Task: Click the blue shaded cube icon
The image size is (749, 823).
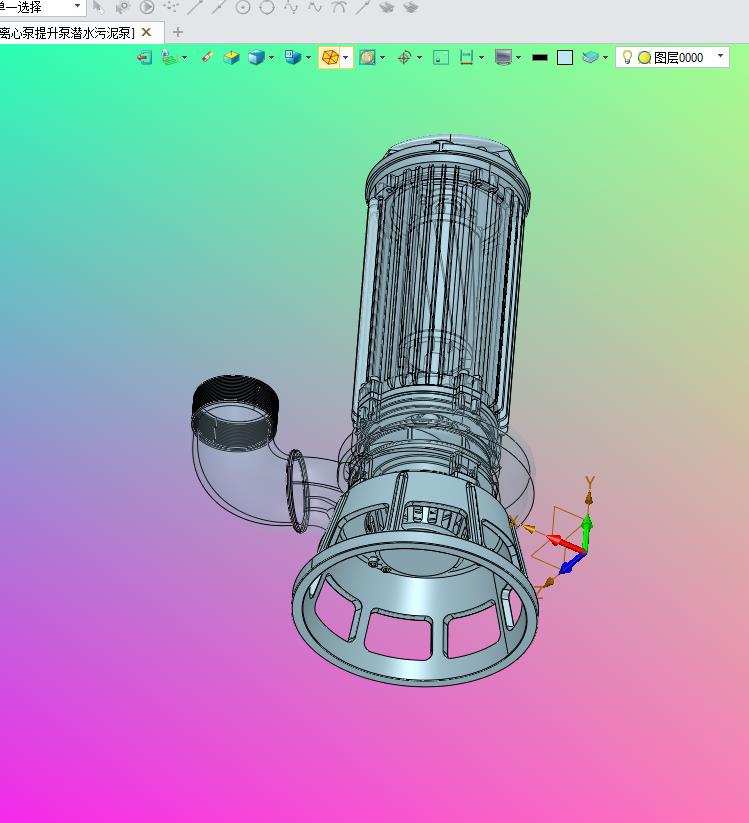Action: tap(256, 57)
